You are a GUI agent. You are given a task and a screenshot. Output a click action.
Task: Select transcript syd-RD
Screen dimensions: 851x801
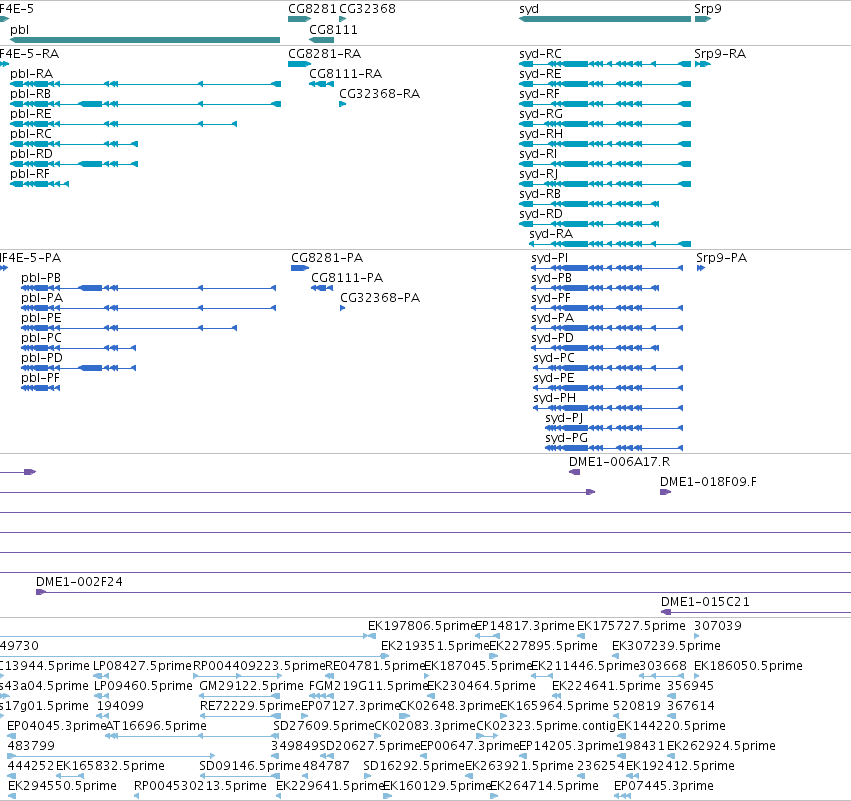pyautogui.click(x=589, y=224)
